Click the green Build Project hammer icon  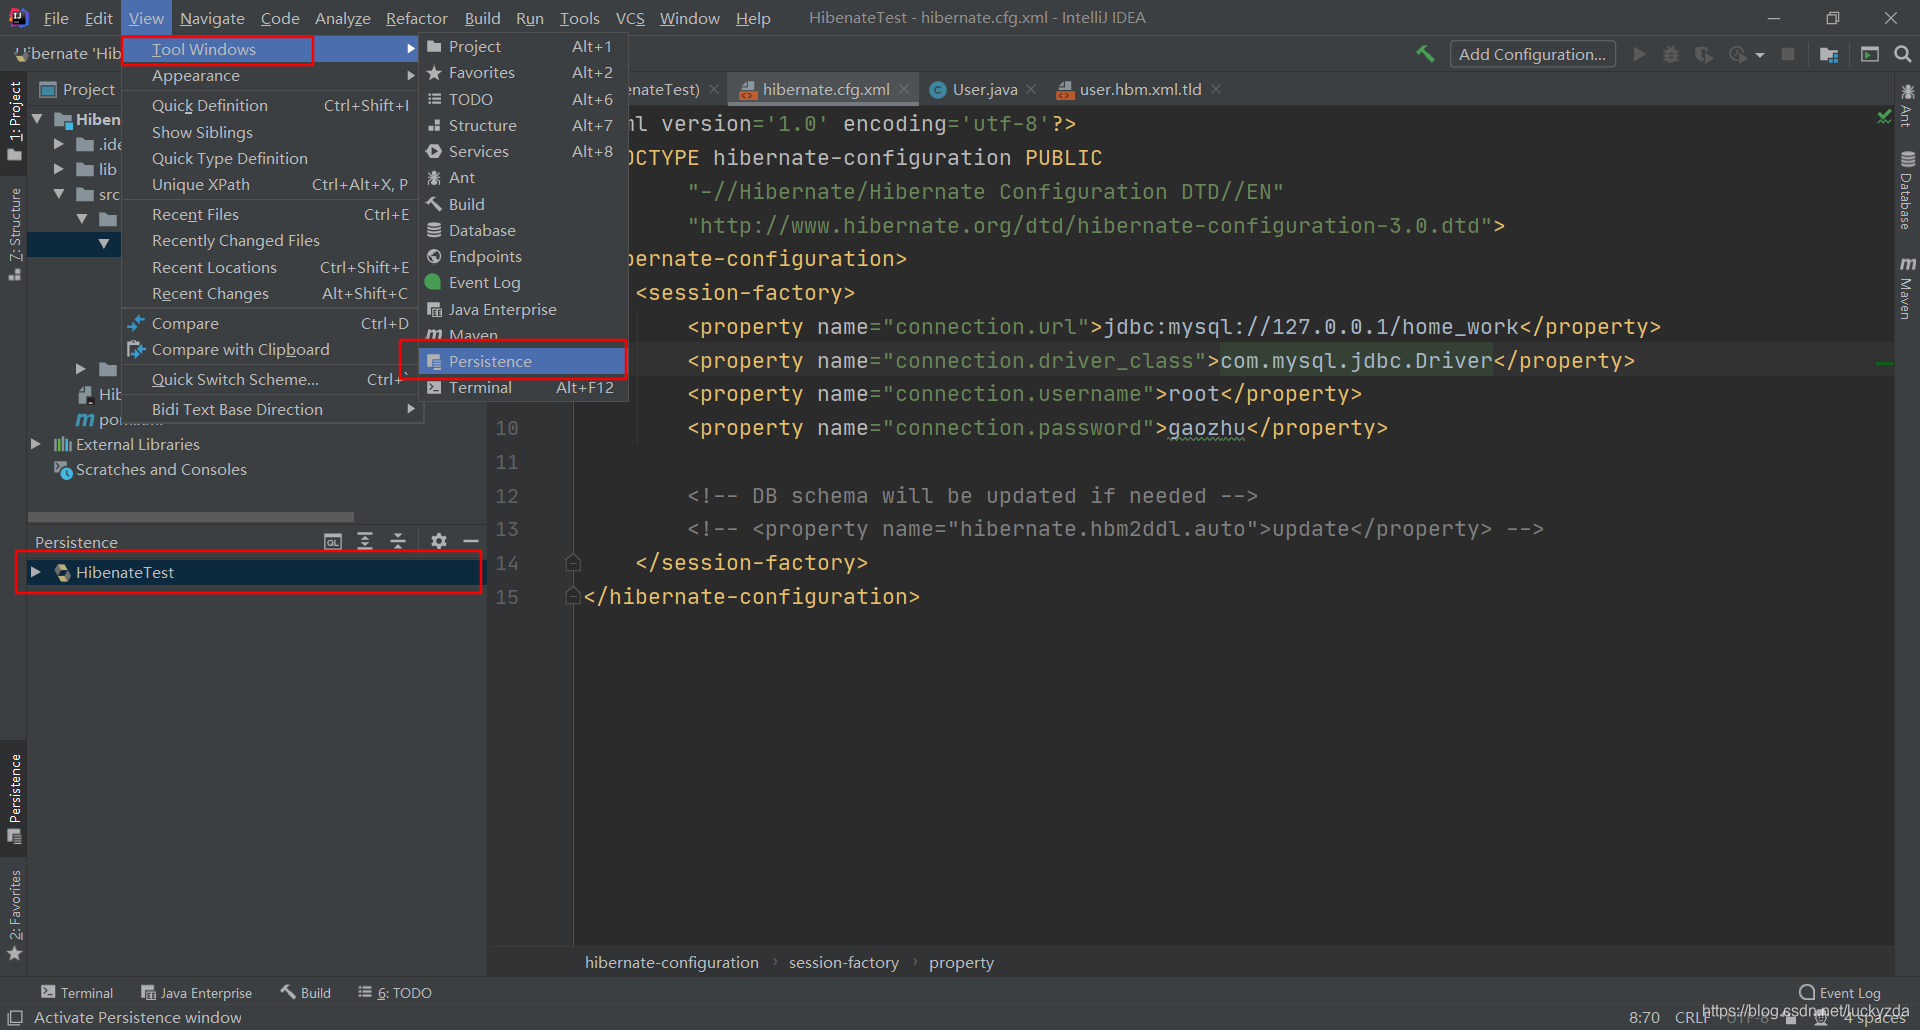tap(1425, 54)
